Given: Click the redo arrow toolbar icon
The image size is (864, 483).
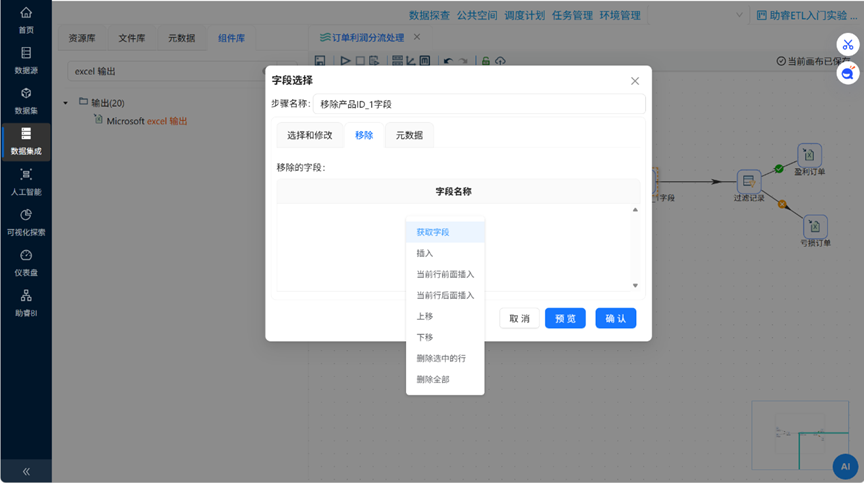Looking at the screenshot, I should (463, 61).
